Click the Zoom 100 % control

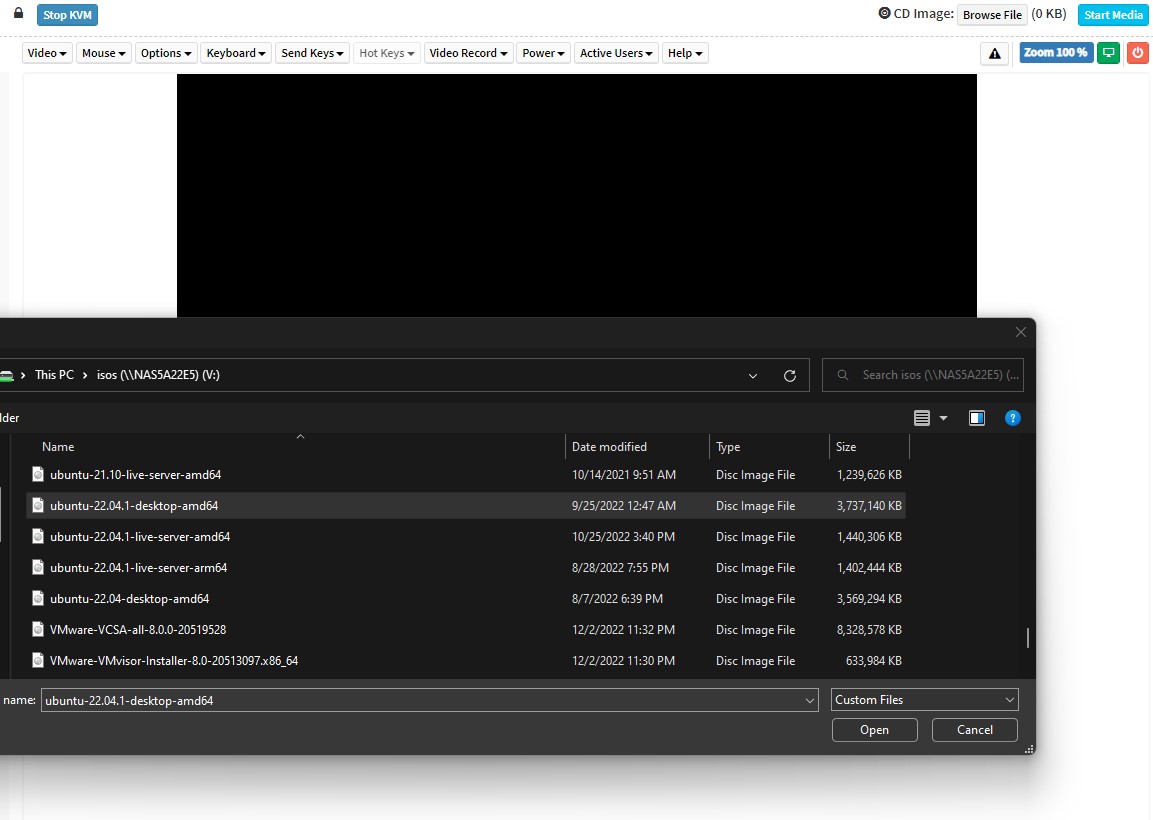pyautogui.click(x=1055, y=53)
